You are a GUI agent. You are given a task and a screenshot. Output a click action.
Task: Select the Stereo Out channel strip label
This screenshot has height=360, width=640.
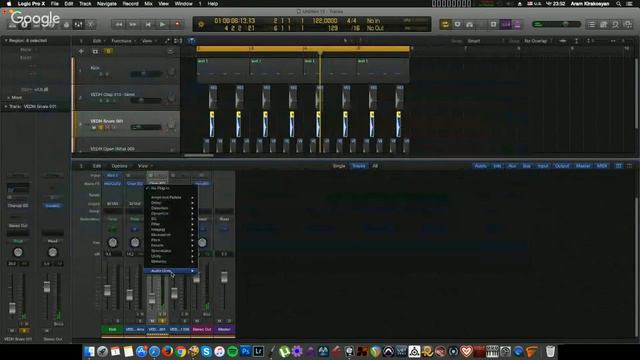[x=202, y=329]
